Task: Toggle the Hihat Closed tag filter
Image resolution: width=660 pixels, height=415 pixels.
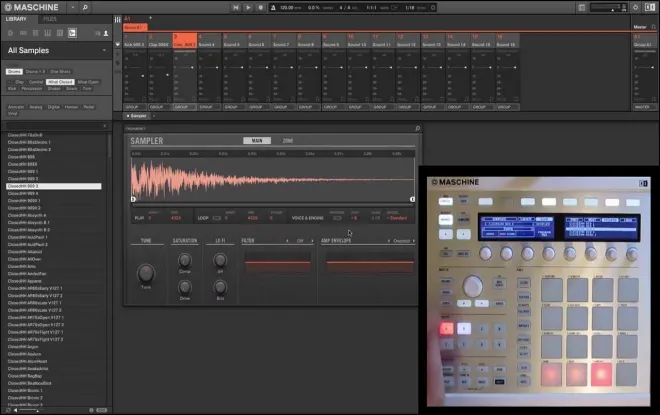Action: (60, 82)
